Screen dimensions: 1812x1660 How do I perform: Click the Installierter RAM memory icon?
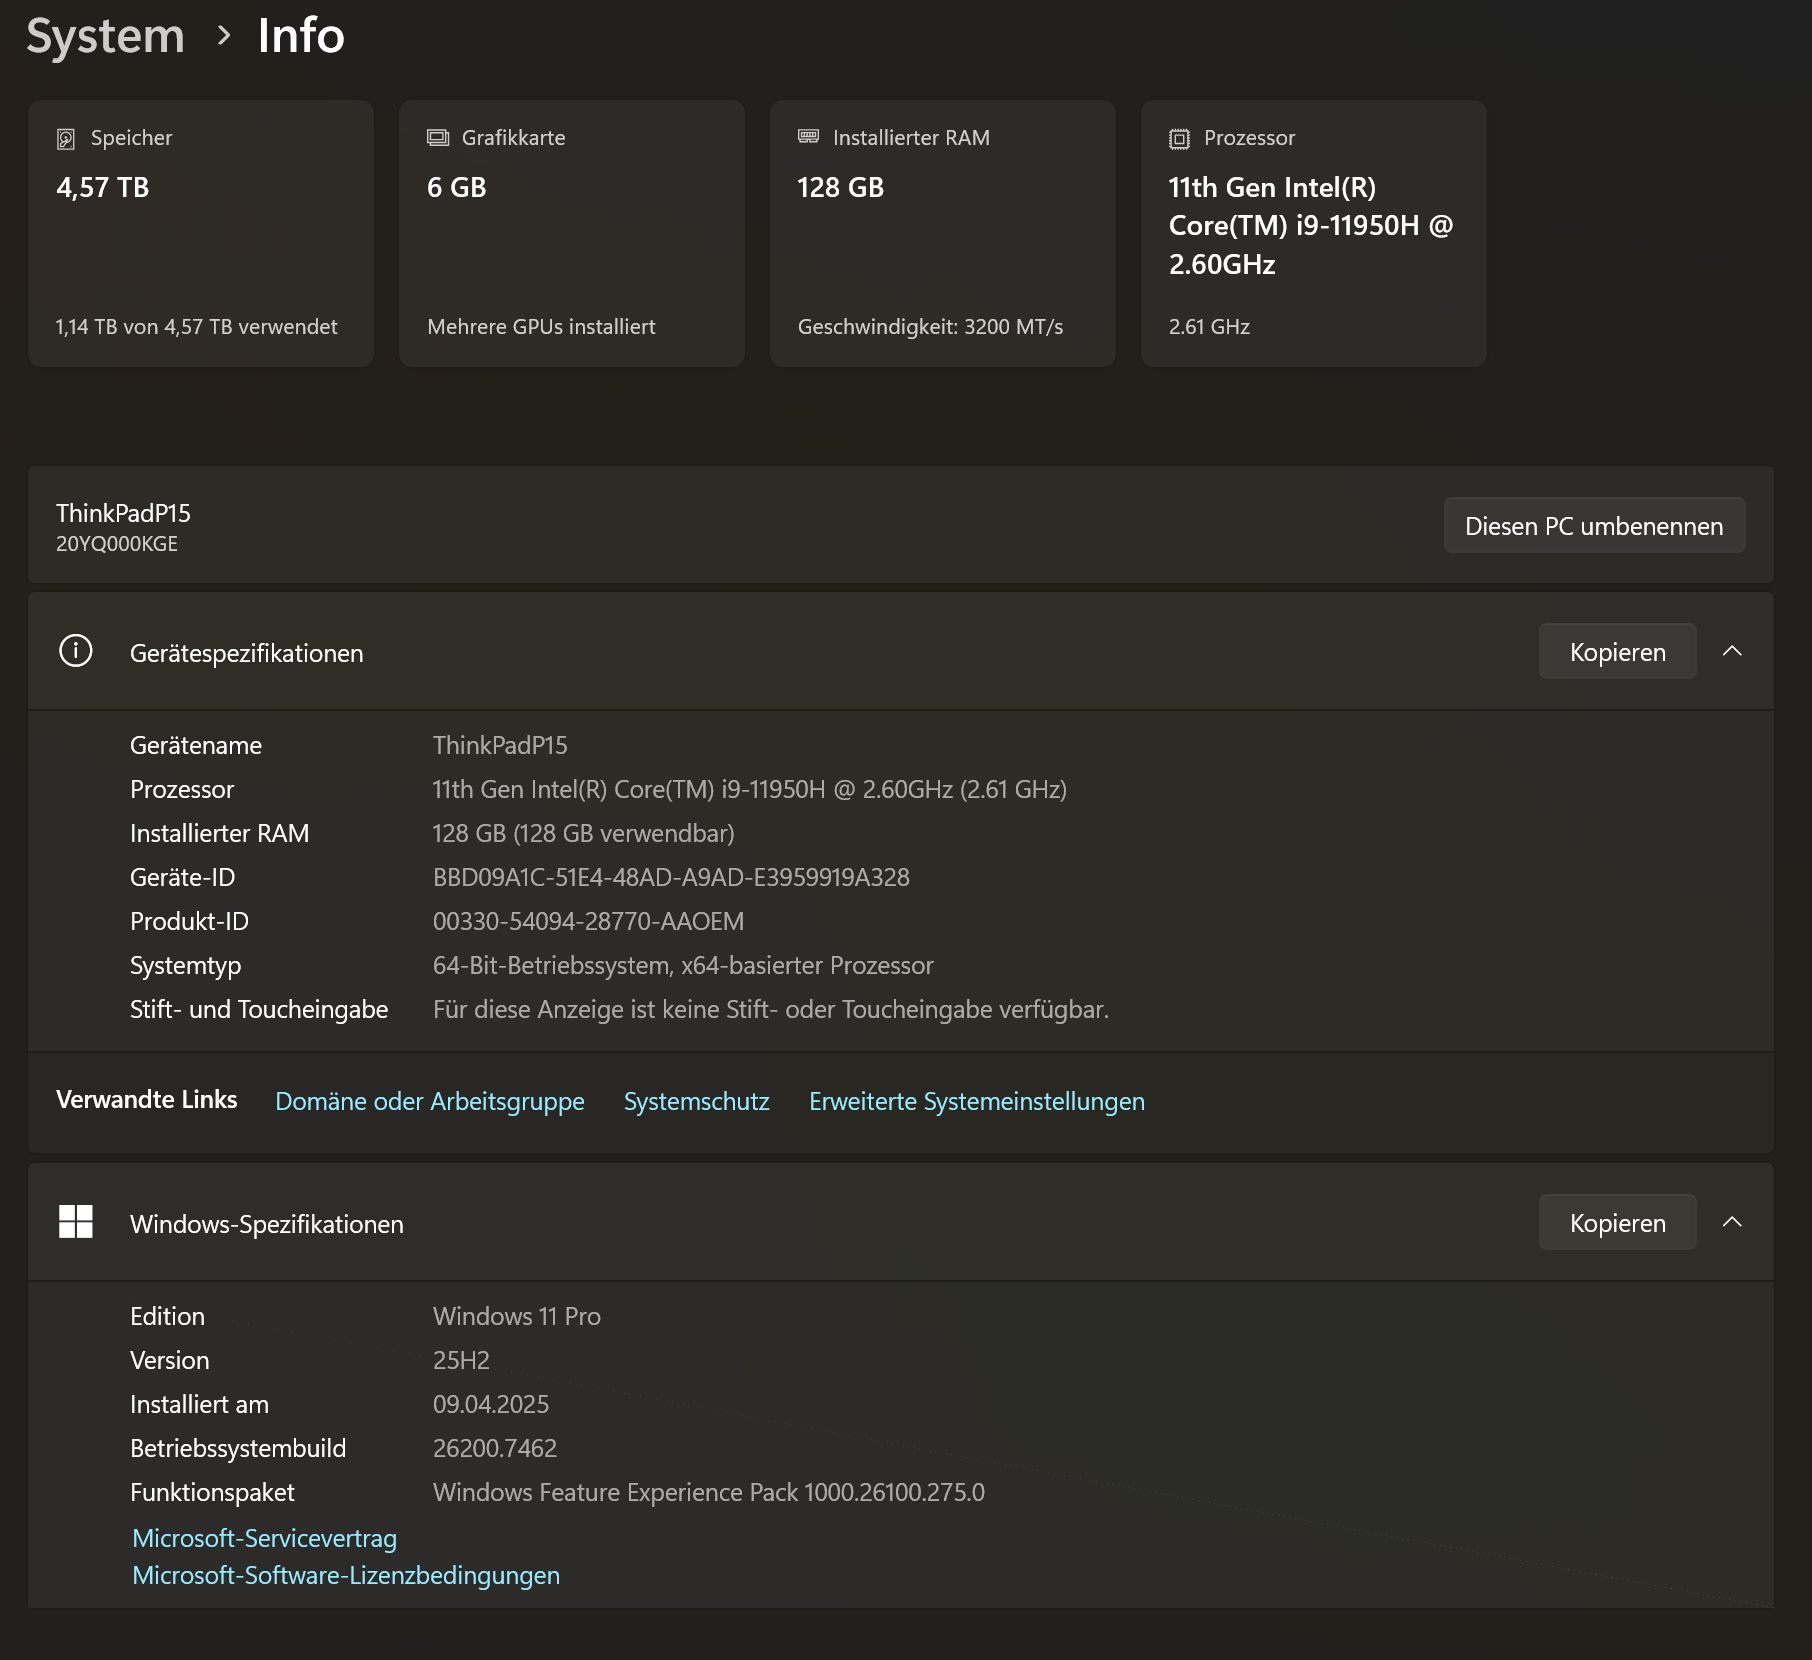809,137
